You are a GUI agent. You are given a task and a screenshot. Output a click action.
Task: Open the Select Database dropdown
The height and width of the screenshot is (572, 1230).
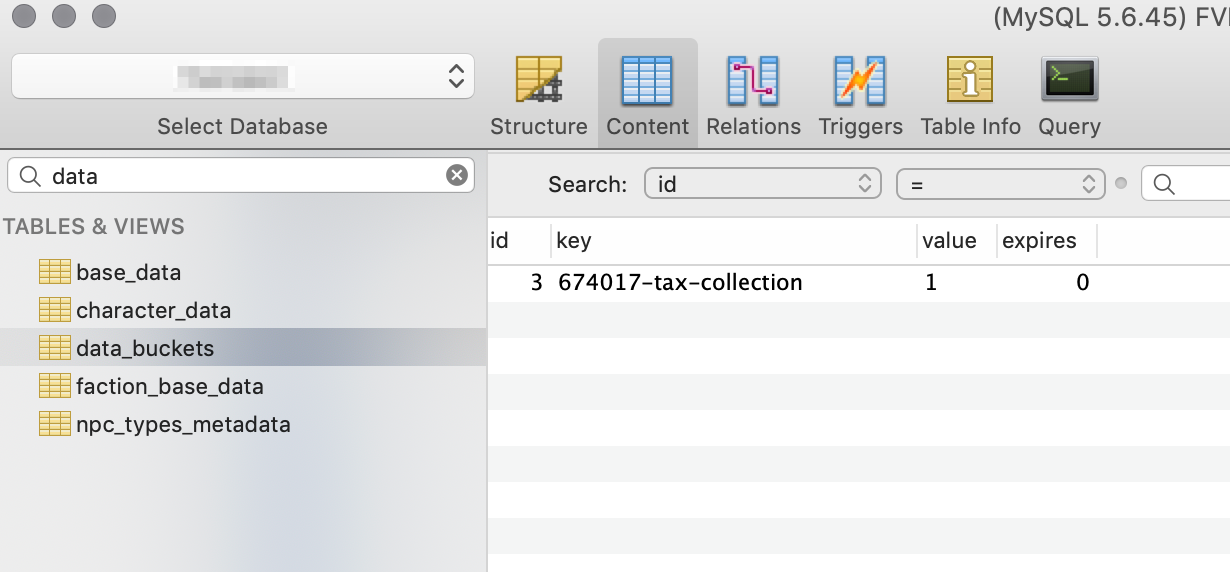(242, 76)
